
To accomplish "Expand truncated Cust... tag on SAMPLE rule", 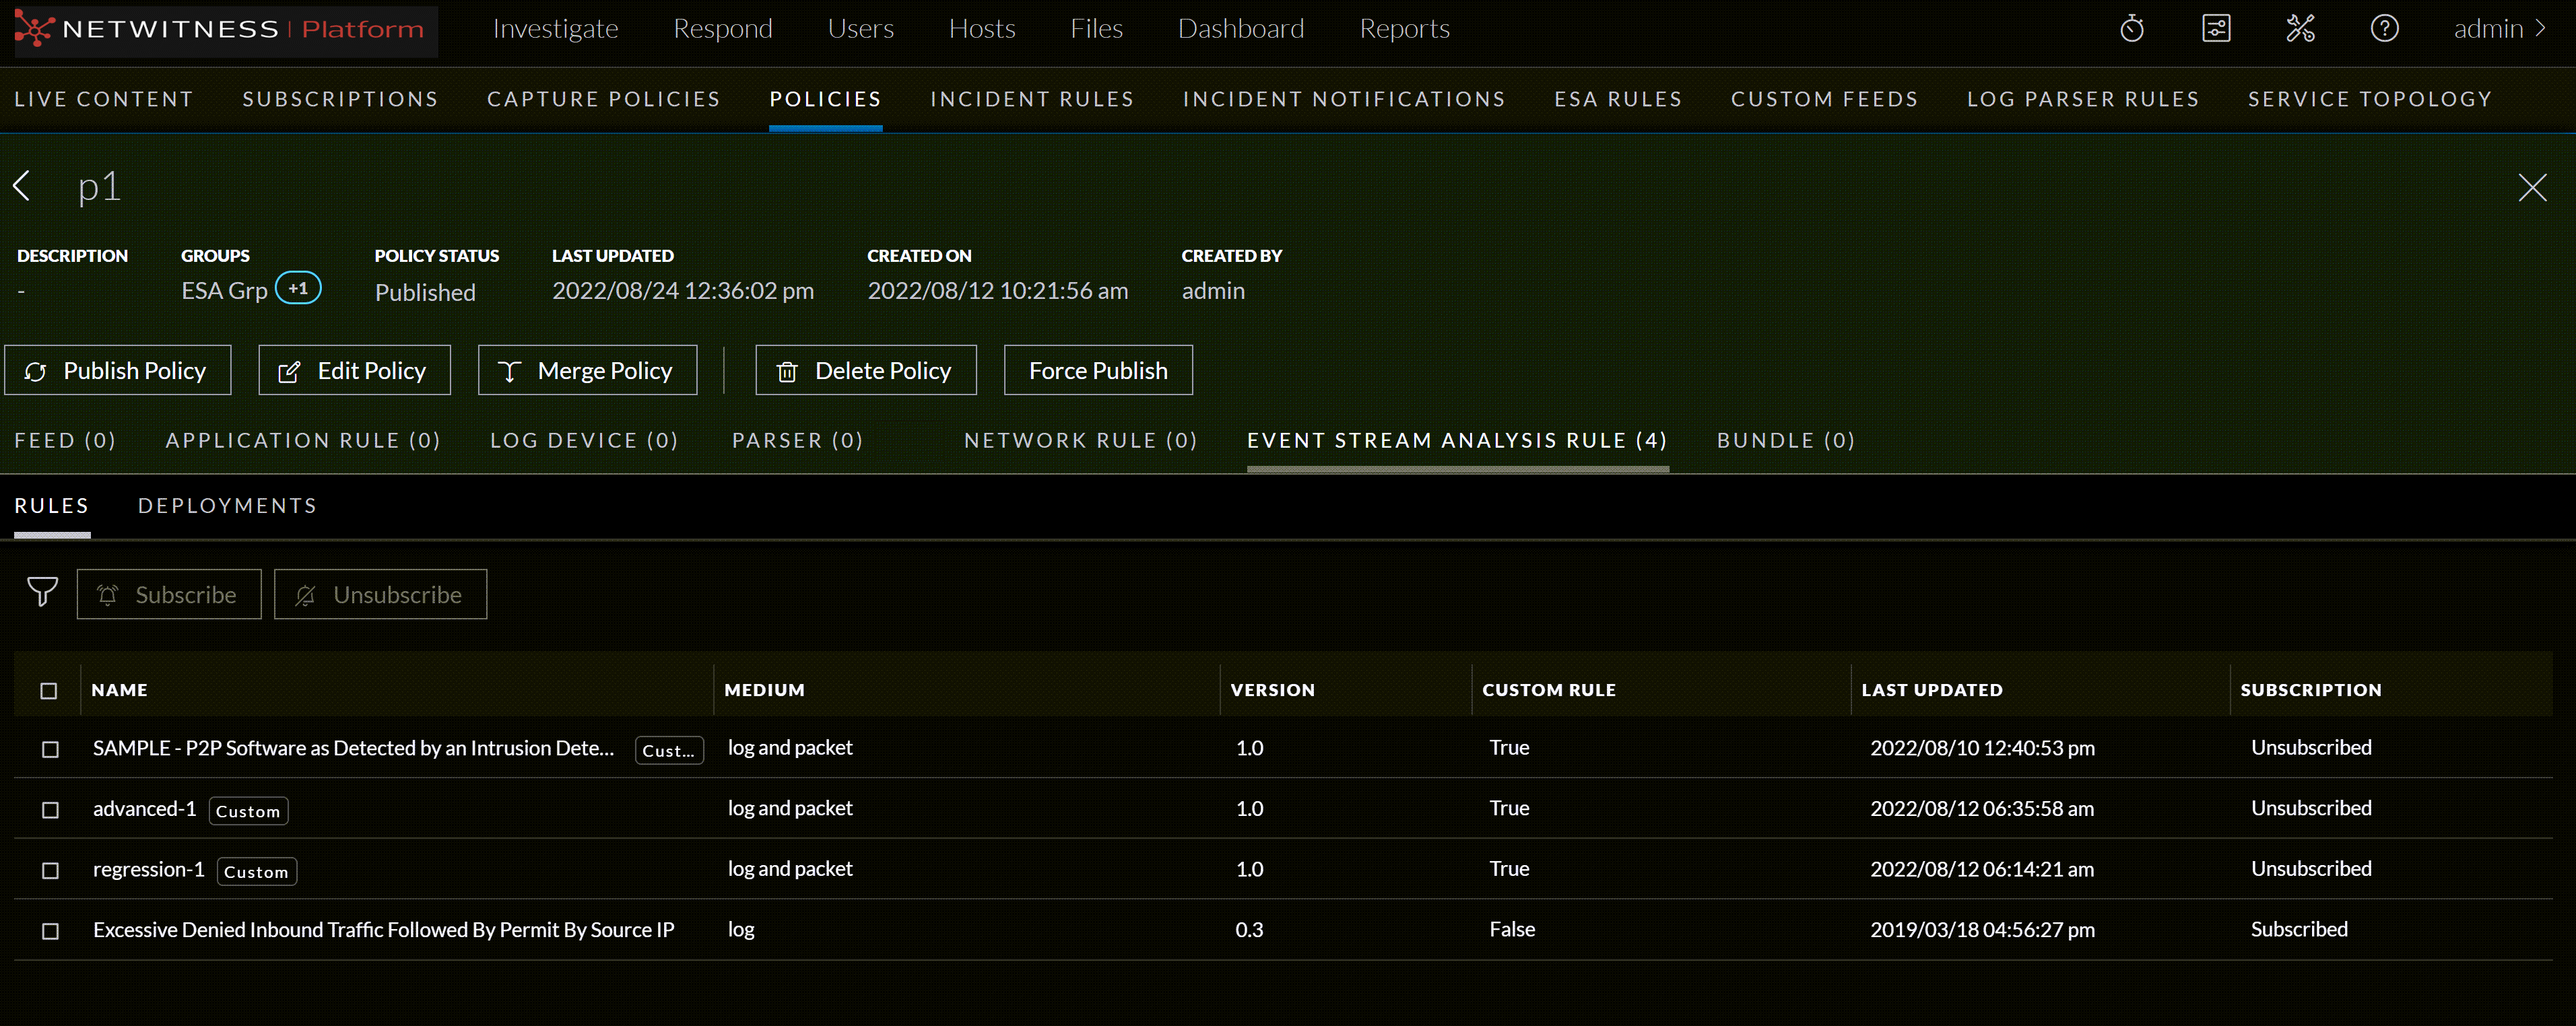I will pyautogui.click(x=668, y=751).
